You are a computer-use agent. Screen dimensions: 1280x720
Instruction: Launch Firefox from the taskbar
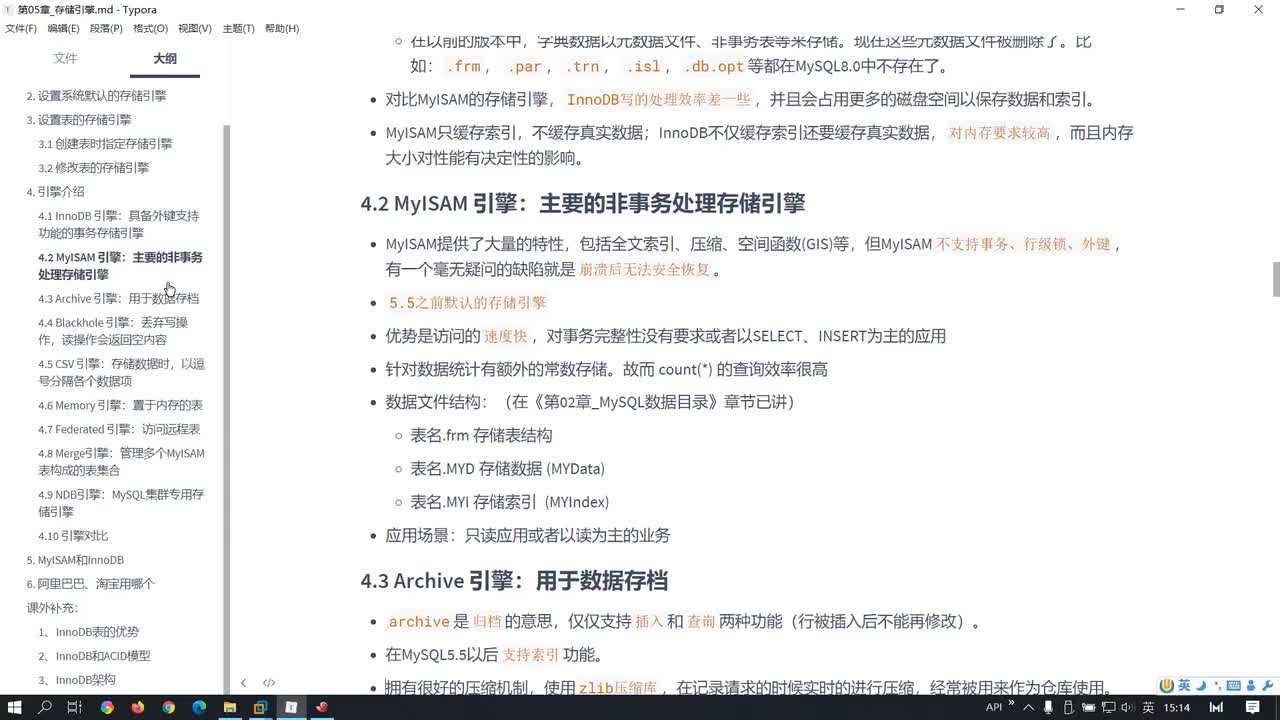point(137,707)
